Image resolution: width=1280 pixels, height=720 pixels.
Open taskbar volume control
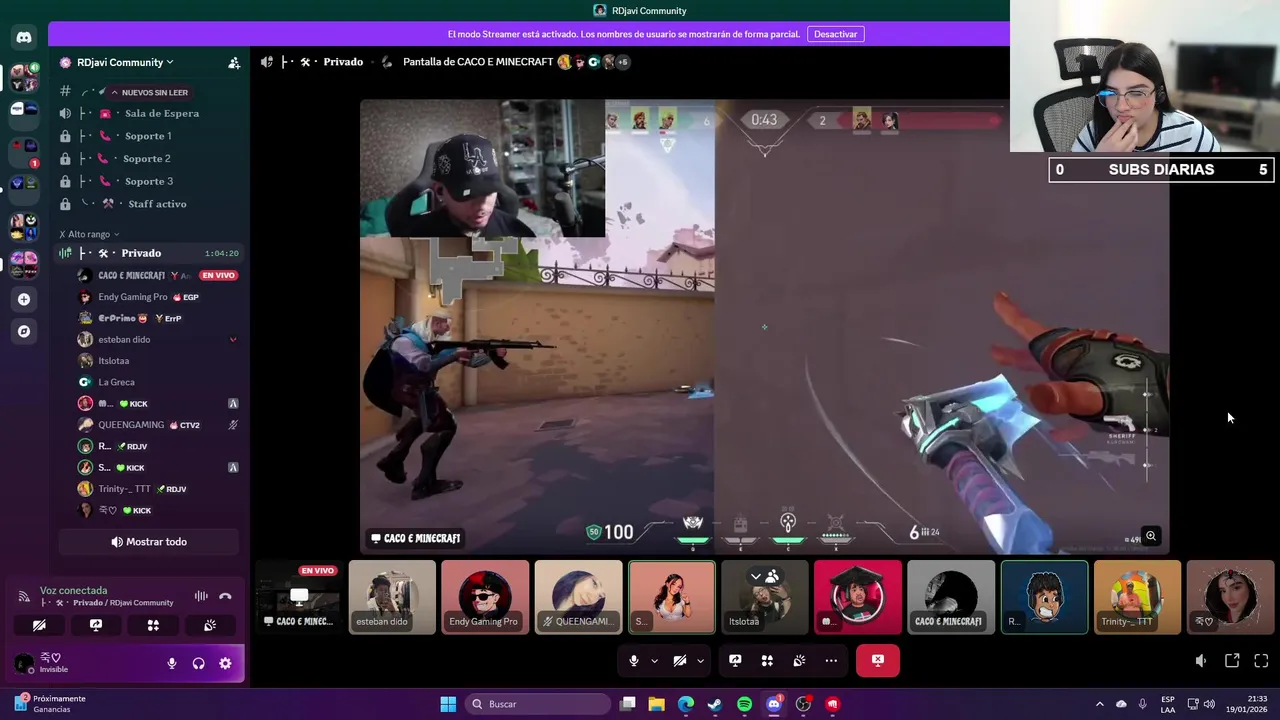point(1209,704)
